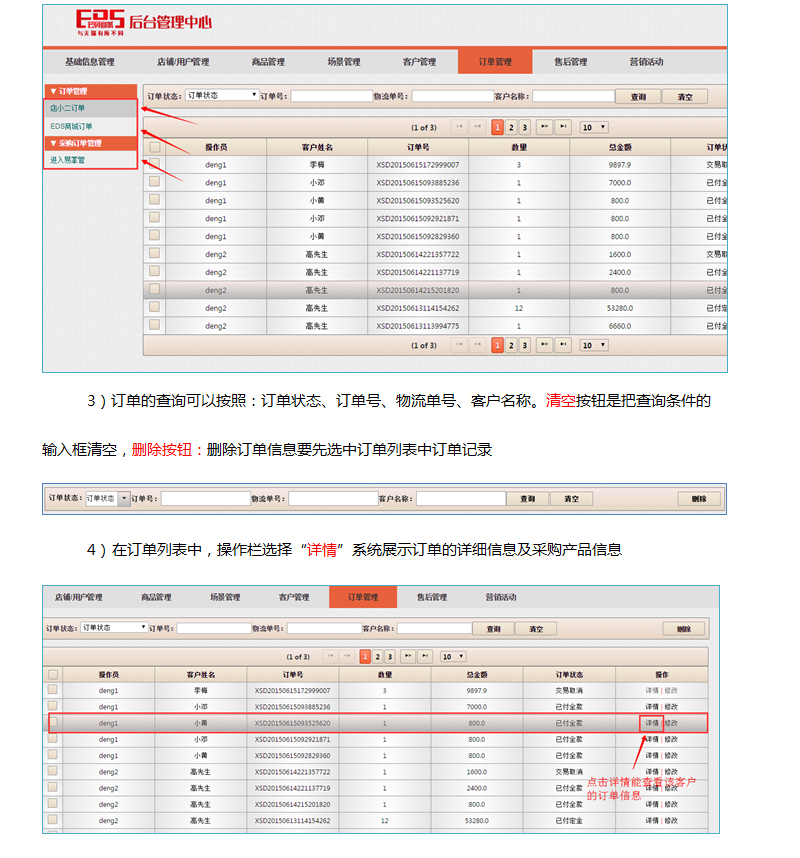Screen dimensions: 800x858
Task: Open 营销活动 tab in the third screenshot
Action: coord(501,597)
